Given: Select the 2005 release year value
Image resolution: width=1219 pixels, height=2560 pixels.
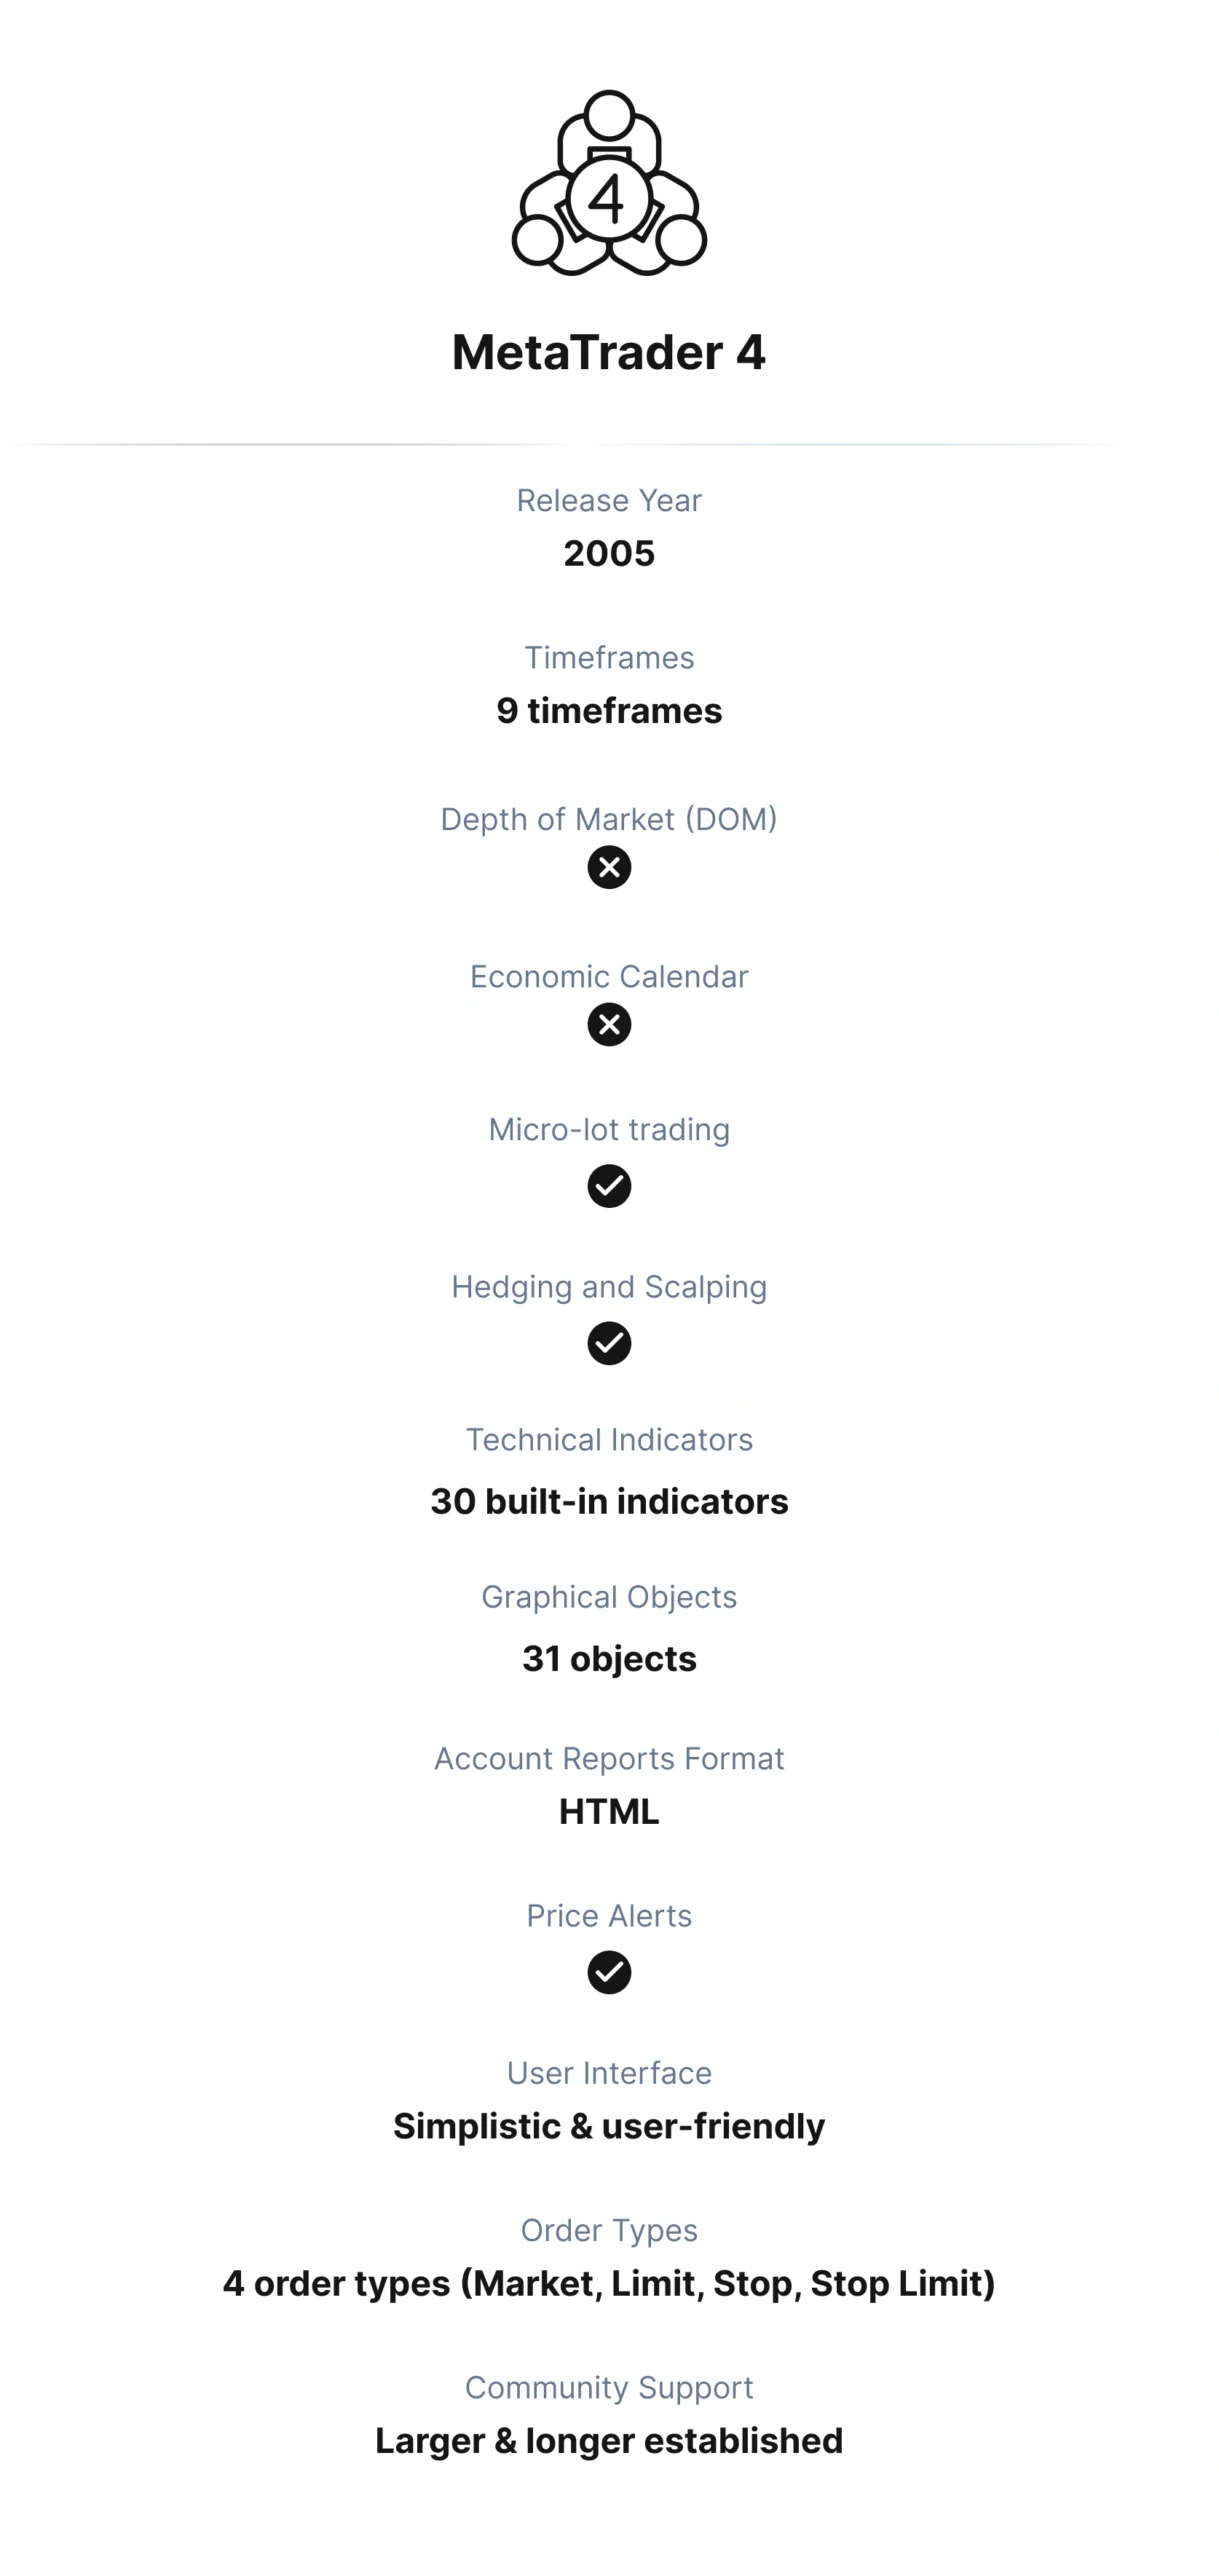Looking at the screenshot, I should (609, 553).
